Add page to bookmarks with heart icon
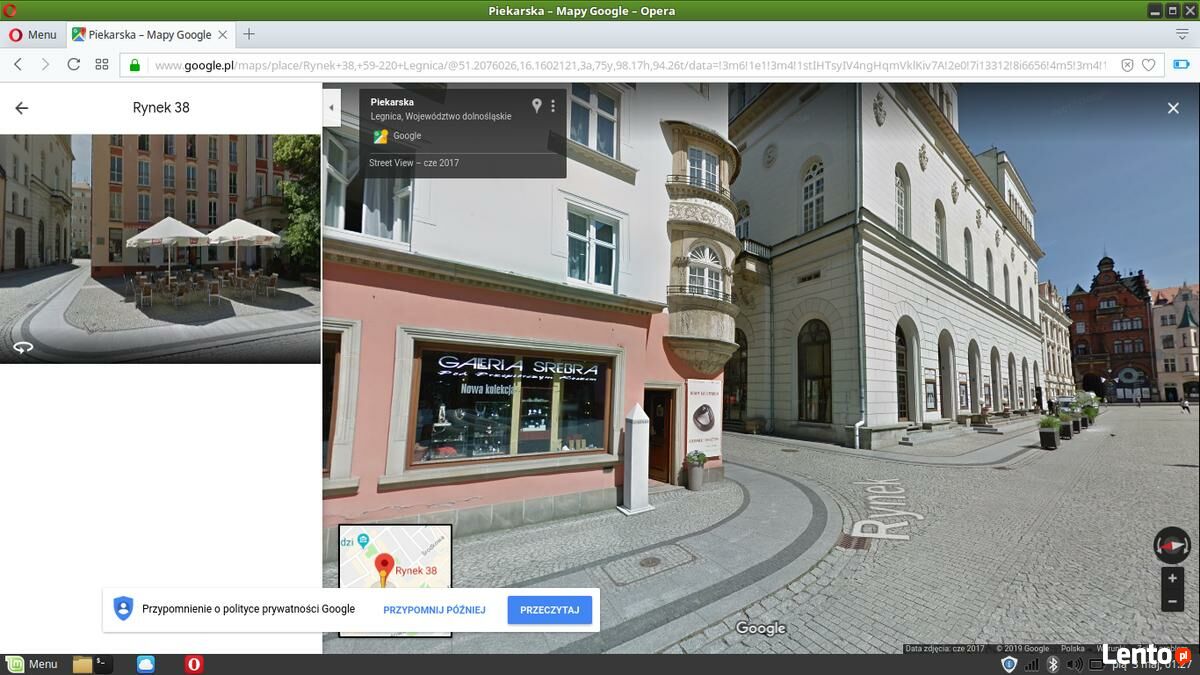 click(x=1149, y=65)
